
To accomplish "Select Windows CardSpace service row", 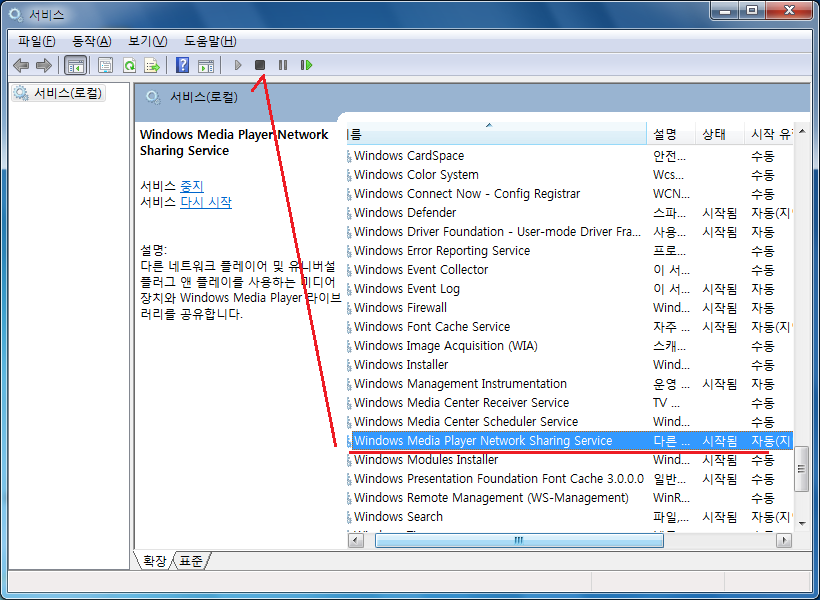I will [570, 156].
